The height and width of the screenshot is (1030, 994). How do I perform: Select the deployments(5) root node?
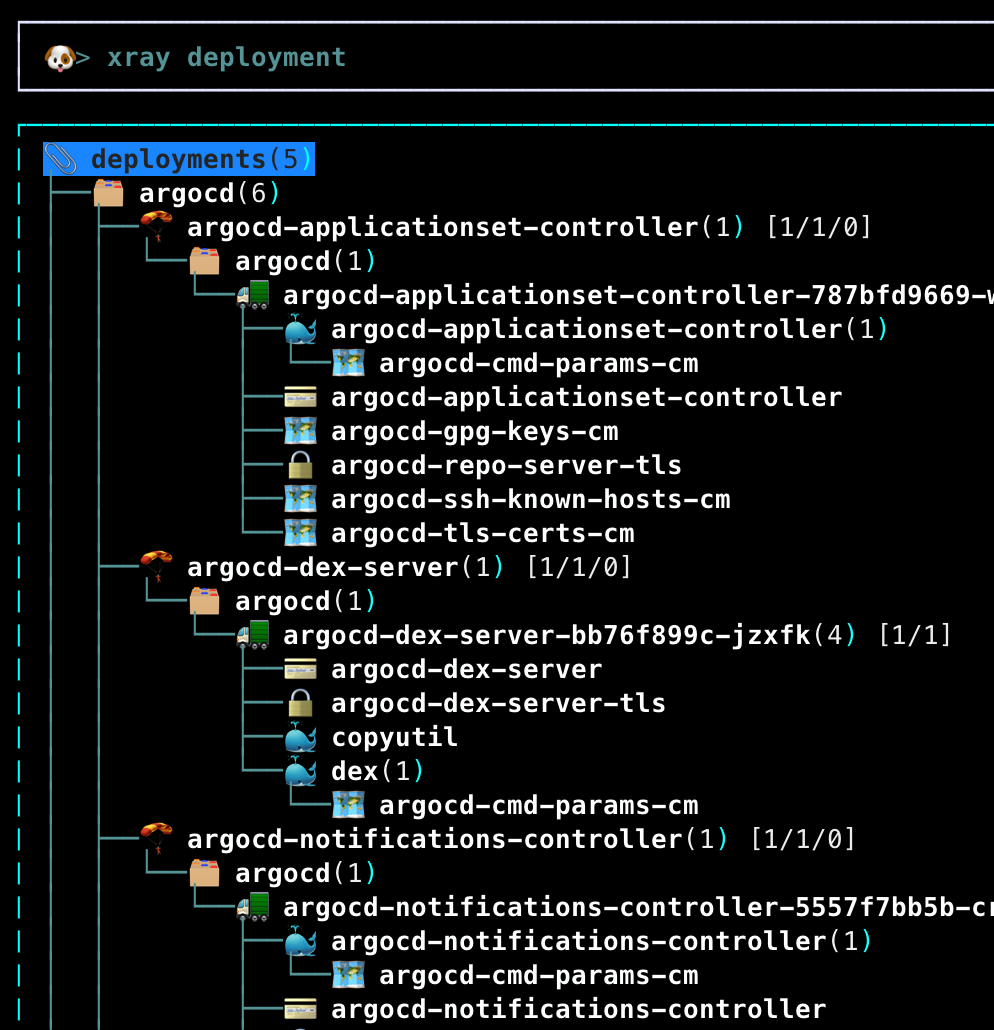click(179, 159)
